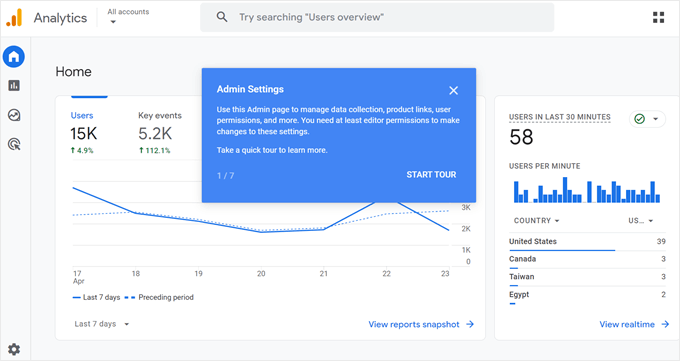The image size is (680, 361).
Task: Click the 4.9% users change indicator
Action: click(x=82, y=151)
